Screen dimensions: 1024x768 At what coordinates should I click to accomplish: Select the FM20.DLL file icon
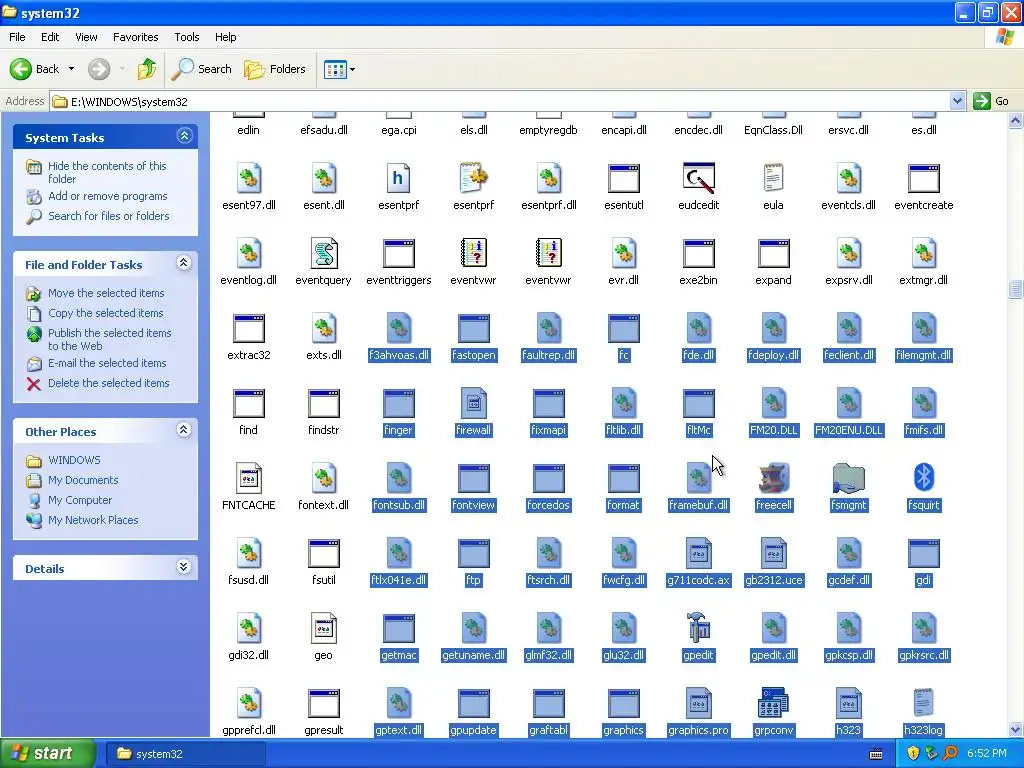[773, 403]
